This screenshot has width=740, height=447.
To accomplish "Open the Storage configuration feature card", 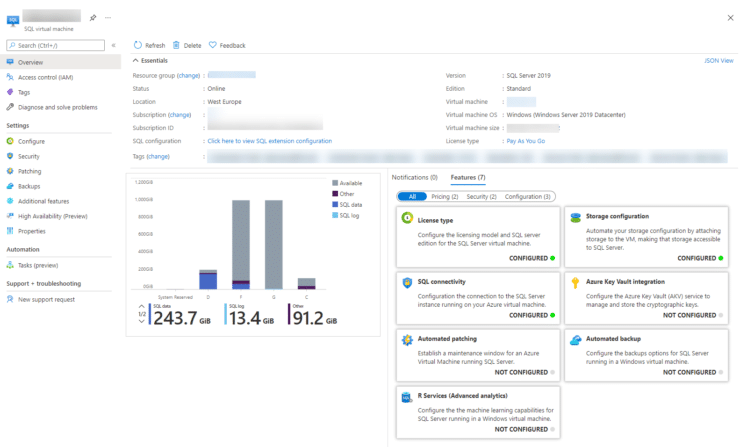I will [x=647, y=237].
